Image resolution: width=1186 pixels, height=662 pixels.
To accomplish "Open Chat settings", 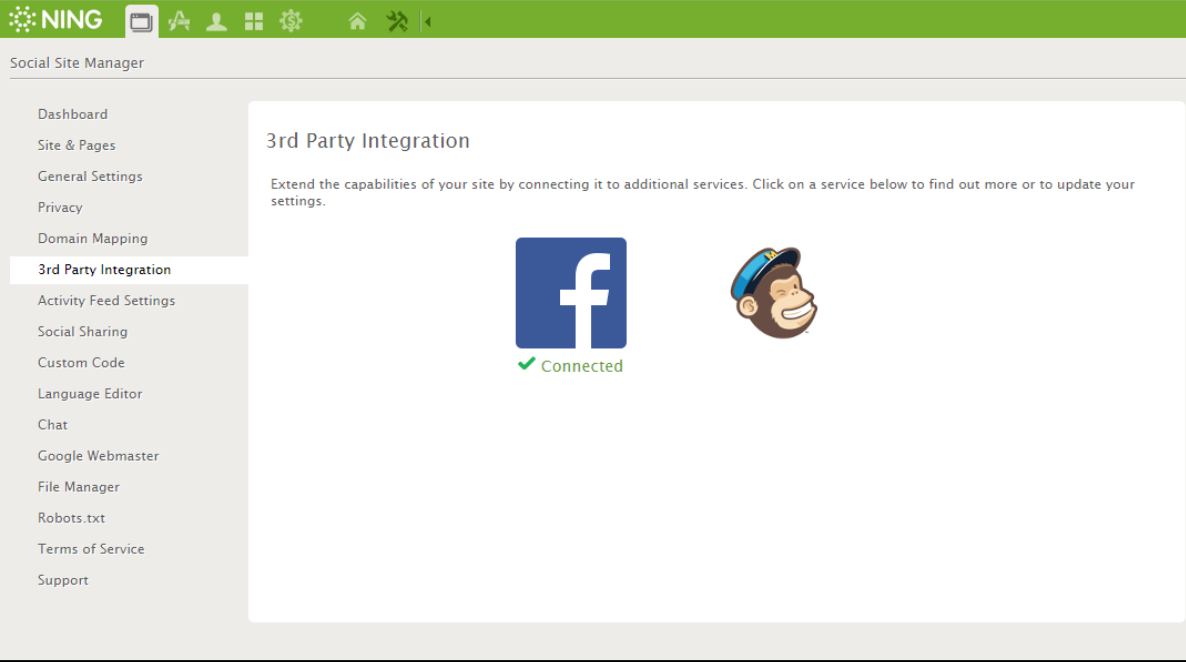I will pyautogui.click(x=52, y=424).
